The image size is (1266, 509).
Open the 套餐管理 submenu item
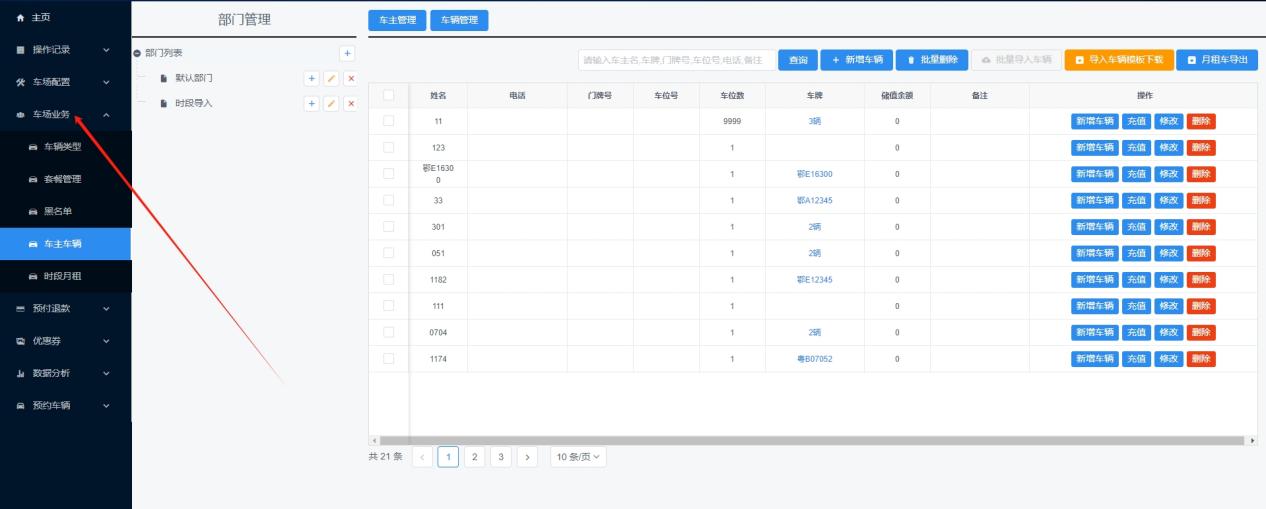click(65, 179)
